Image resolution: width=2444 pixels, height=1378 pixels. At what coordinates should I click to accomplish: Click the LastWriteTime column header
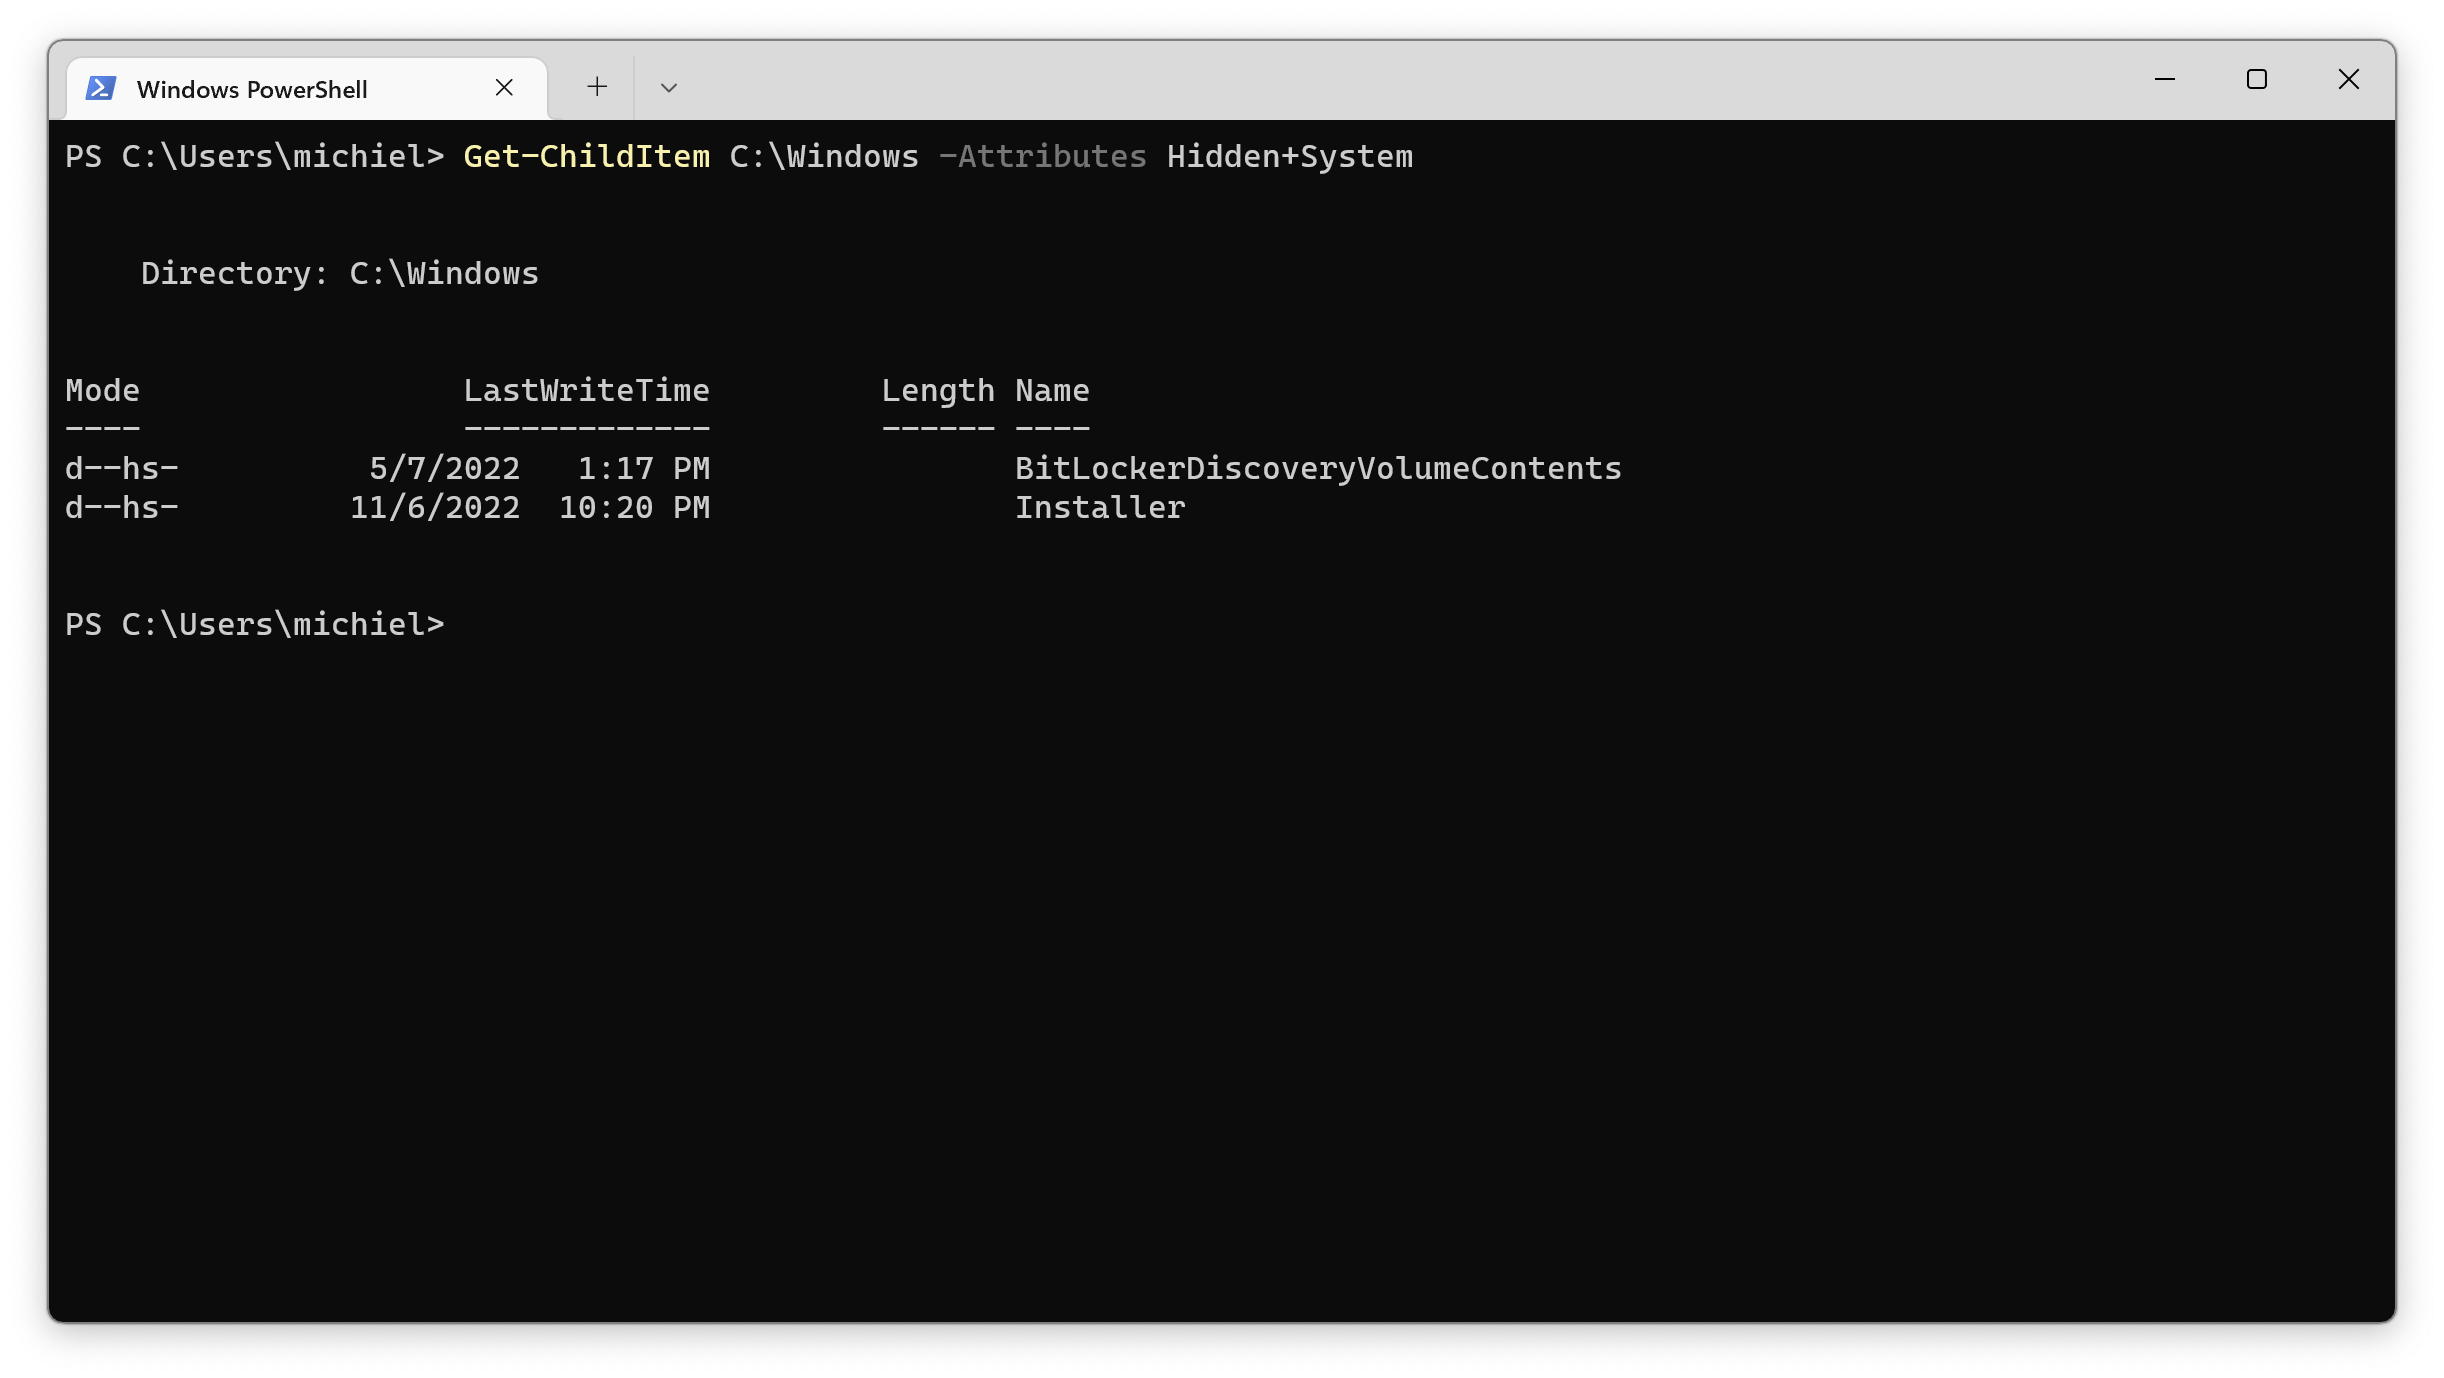pyautogui.click(x=587, y=391)
